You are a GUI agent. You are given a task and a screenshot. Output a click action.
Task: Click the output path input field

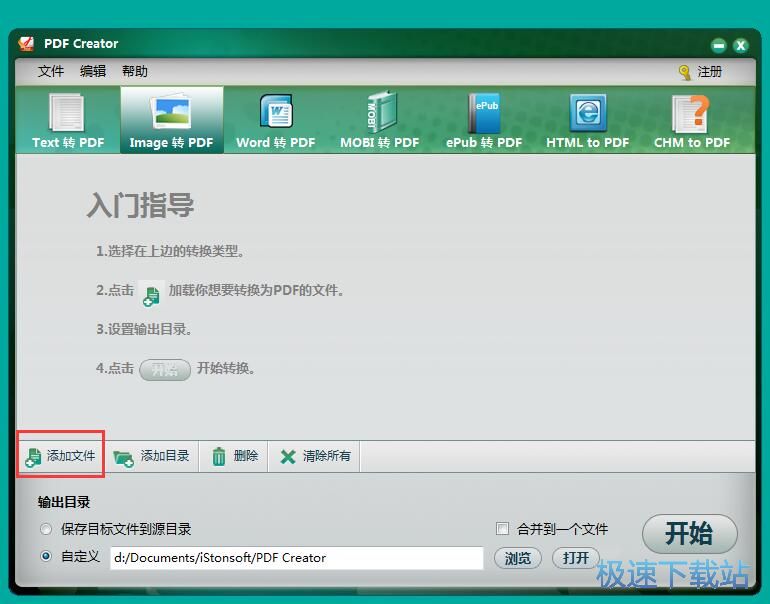coord(297,558)
